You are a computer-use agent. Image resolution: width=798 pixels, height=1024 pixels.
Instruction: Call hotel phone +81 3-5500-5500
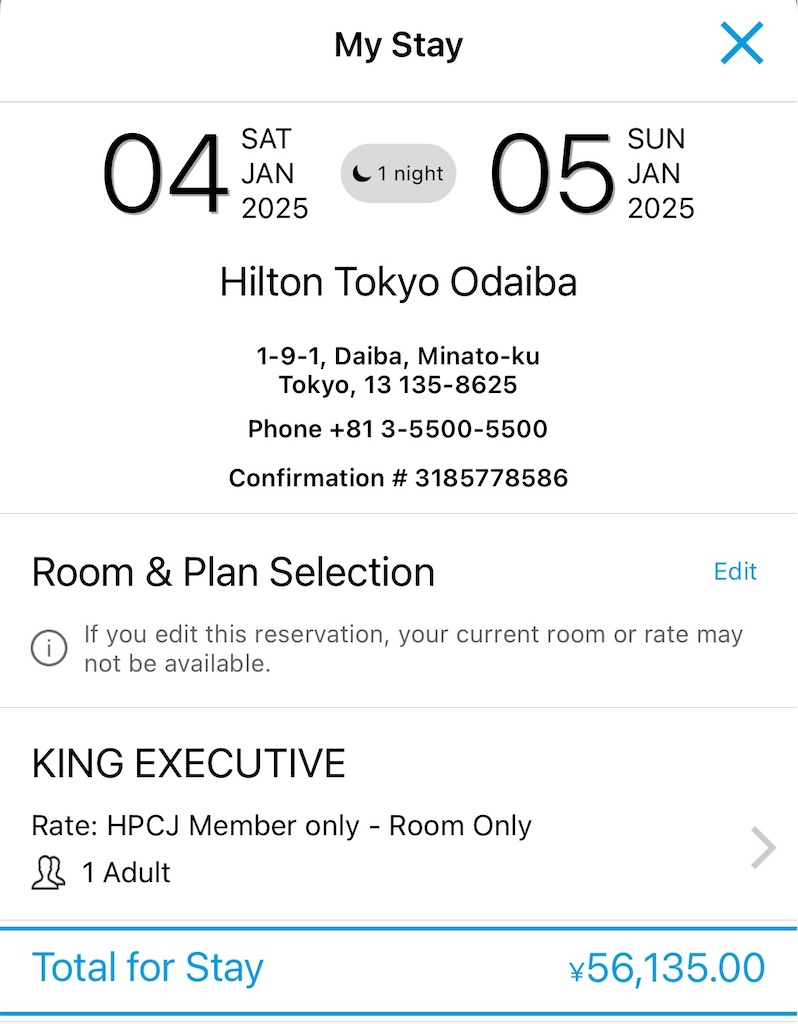tap(398, 429)
